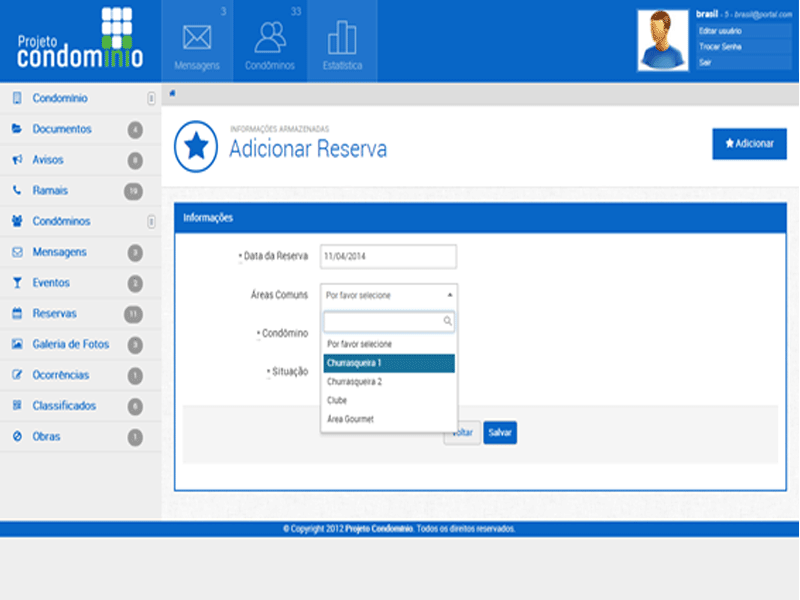Collapse the Áreas Comuns dropdown
The width and height of the screenshot is (800, 600).
pyautogui.click(x=449, y=295)
